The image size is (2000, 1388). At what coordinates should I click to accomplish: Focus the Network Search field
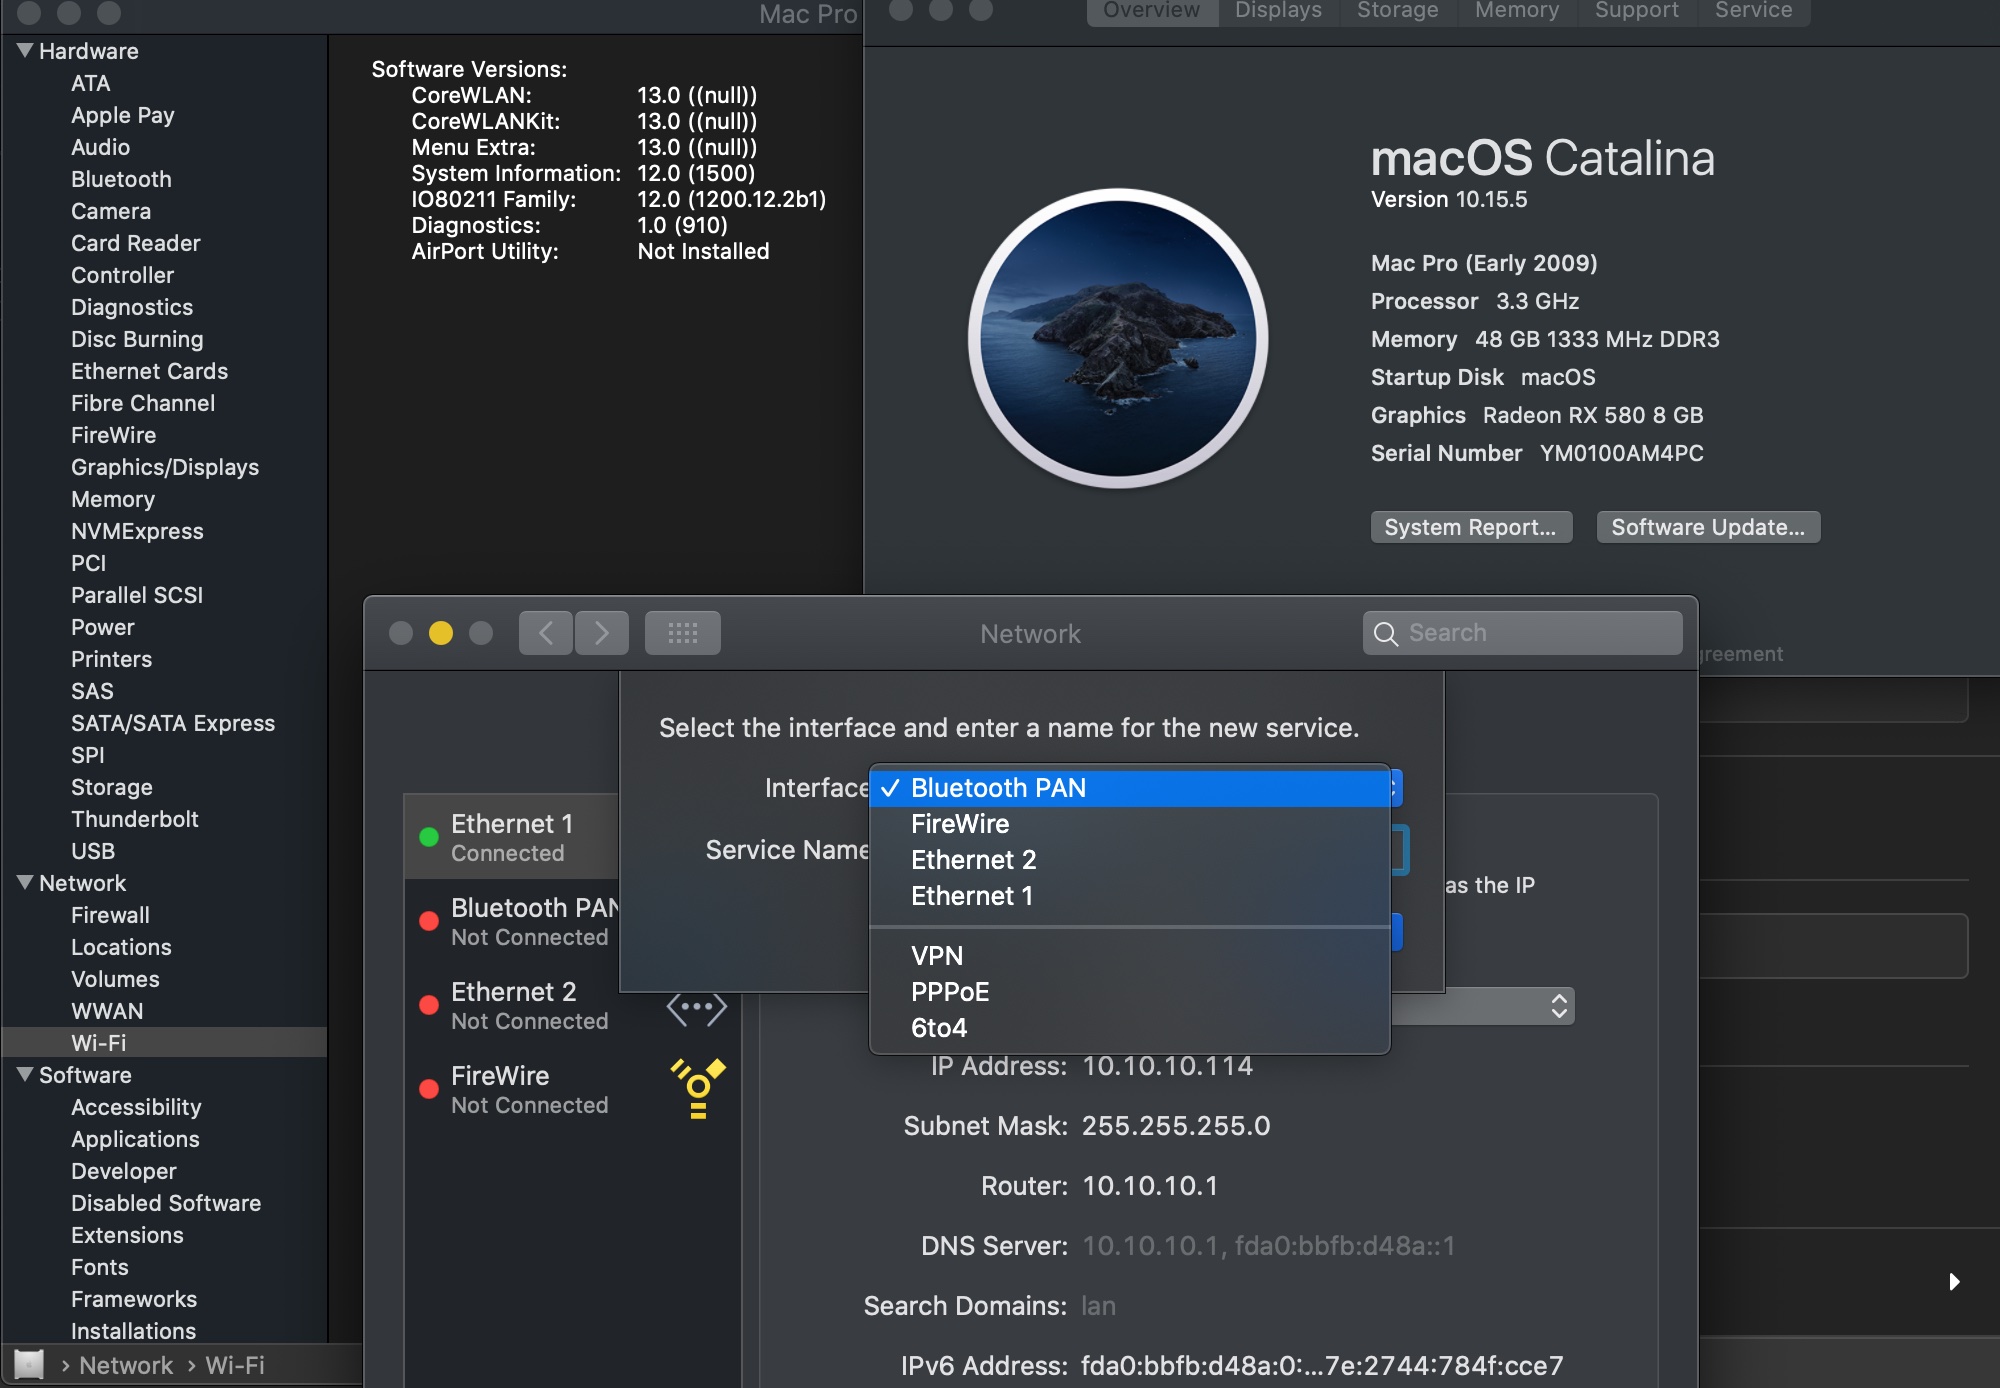coord(1522,633)
